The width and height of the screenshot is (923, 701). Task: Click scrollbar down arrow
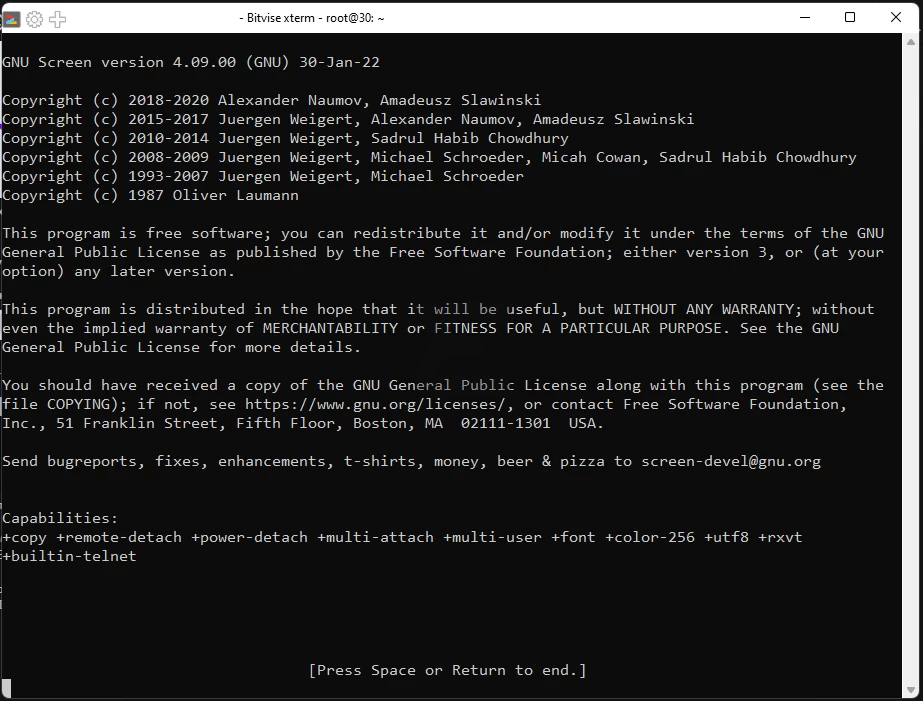911,689
